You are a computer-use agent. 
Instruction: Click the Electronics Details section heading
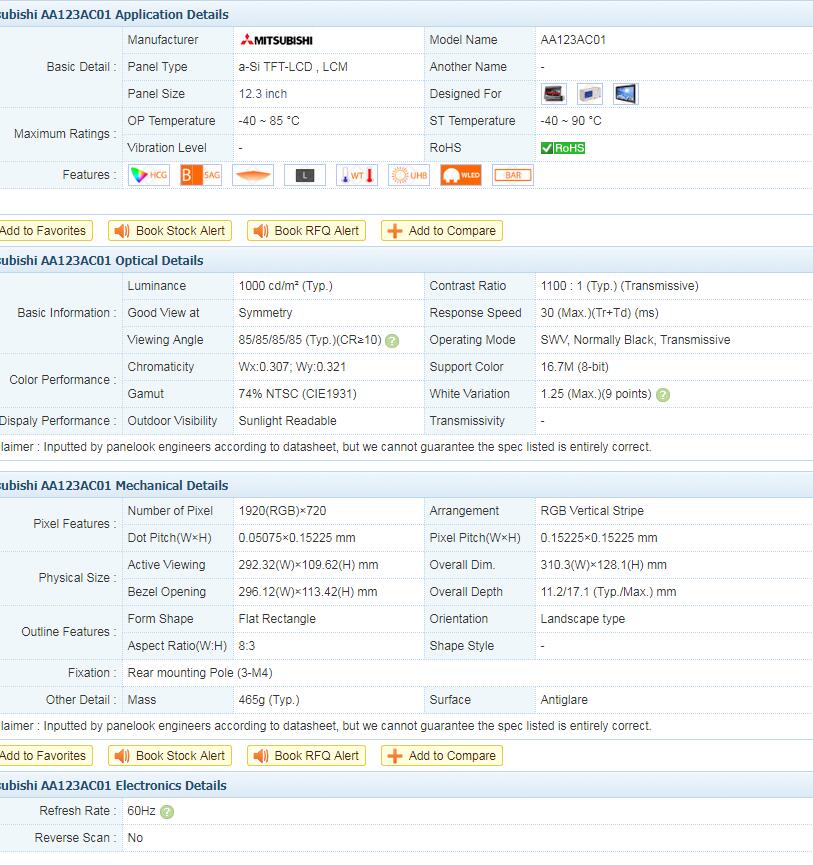(x=113, y=786)
